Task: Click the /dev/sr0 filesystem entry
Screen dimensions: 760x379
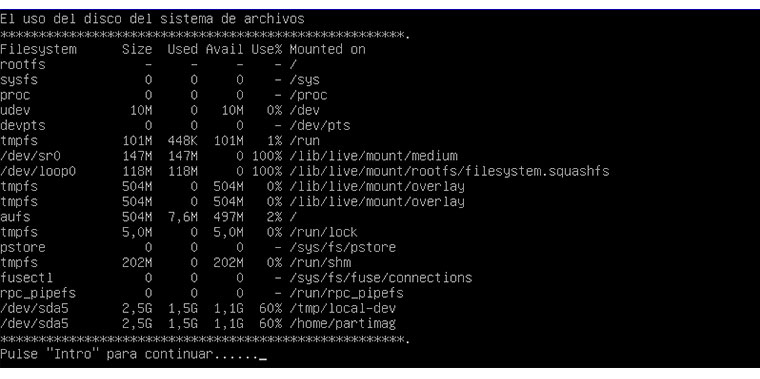Action: point(31,156)
